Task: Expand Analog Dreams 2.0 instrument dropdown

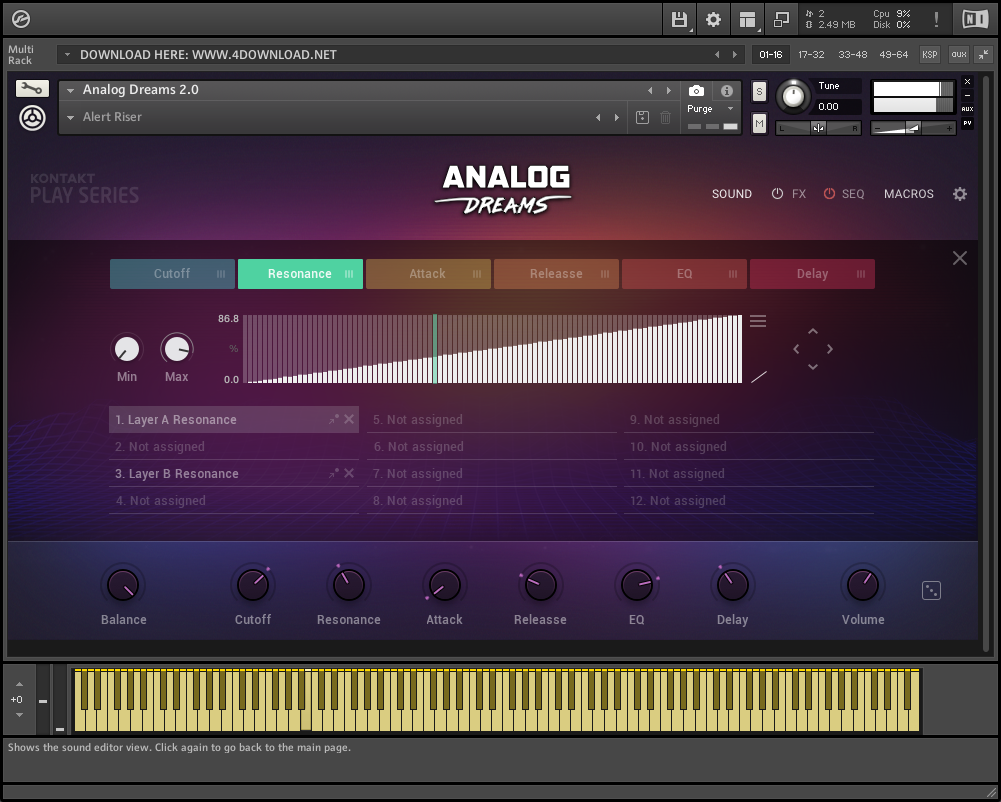Action: click(71, 90)
